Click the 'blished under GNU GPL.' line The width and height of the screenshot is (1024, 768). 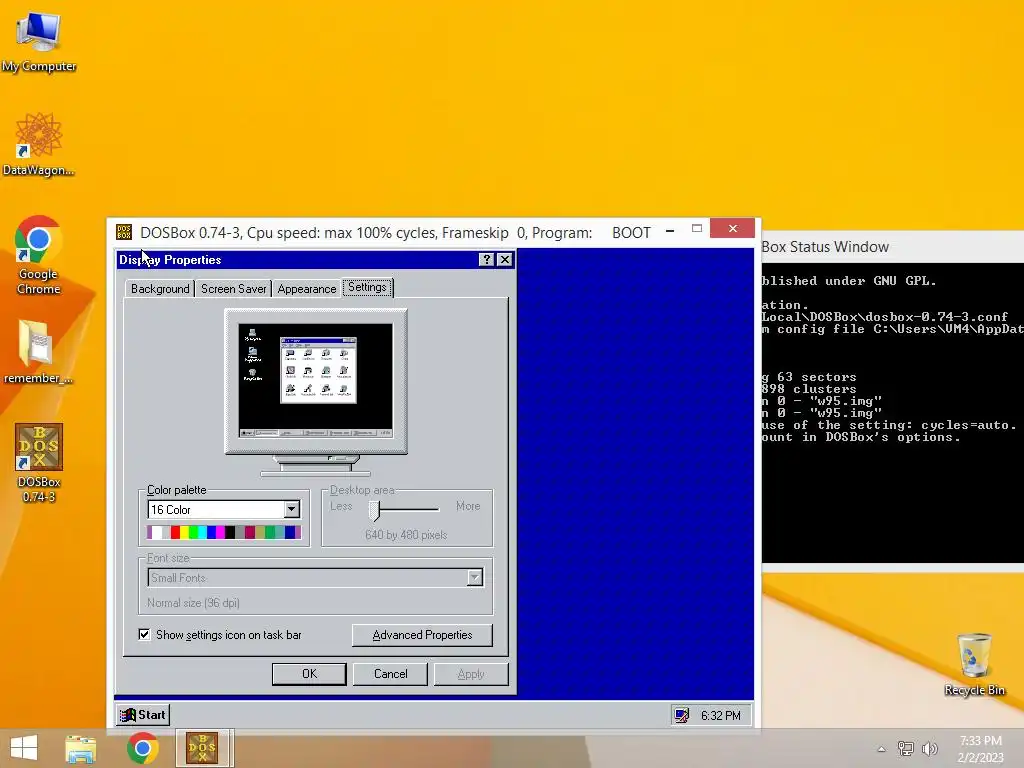(849, 281)
